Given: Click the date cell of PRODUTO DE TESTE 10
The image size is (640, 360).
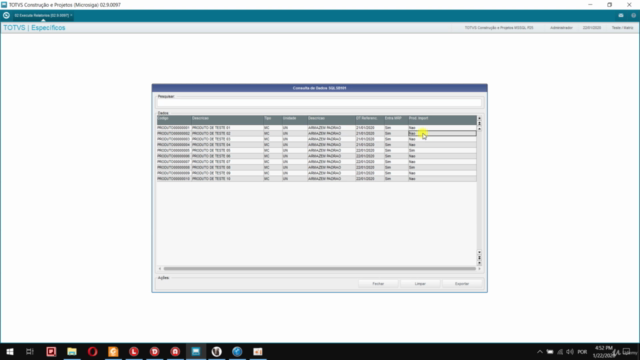Looking at the screenshot, I should click(x=369, y=179).
